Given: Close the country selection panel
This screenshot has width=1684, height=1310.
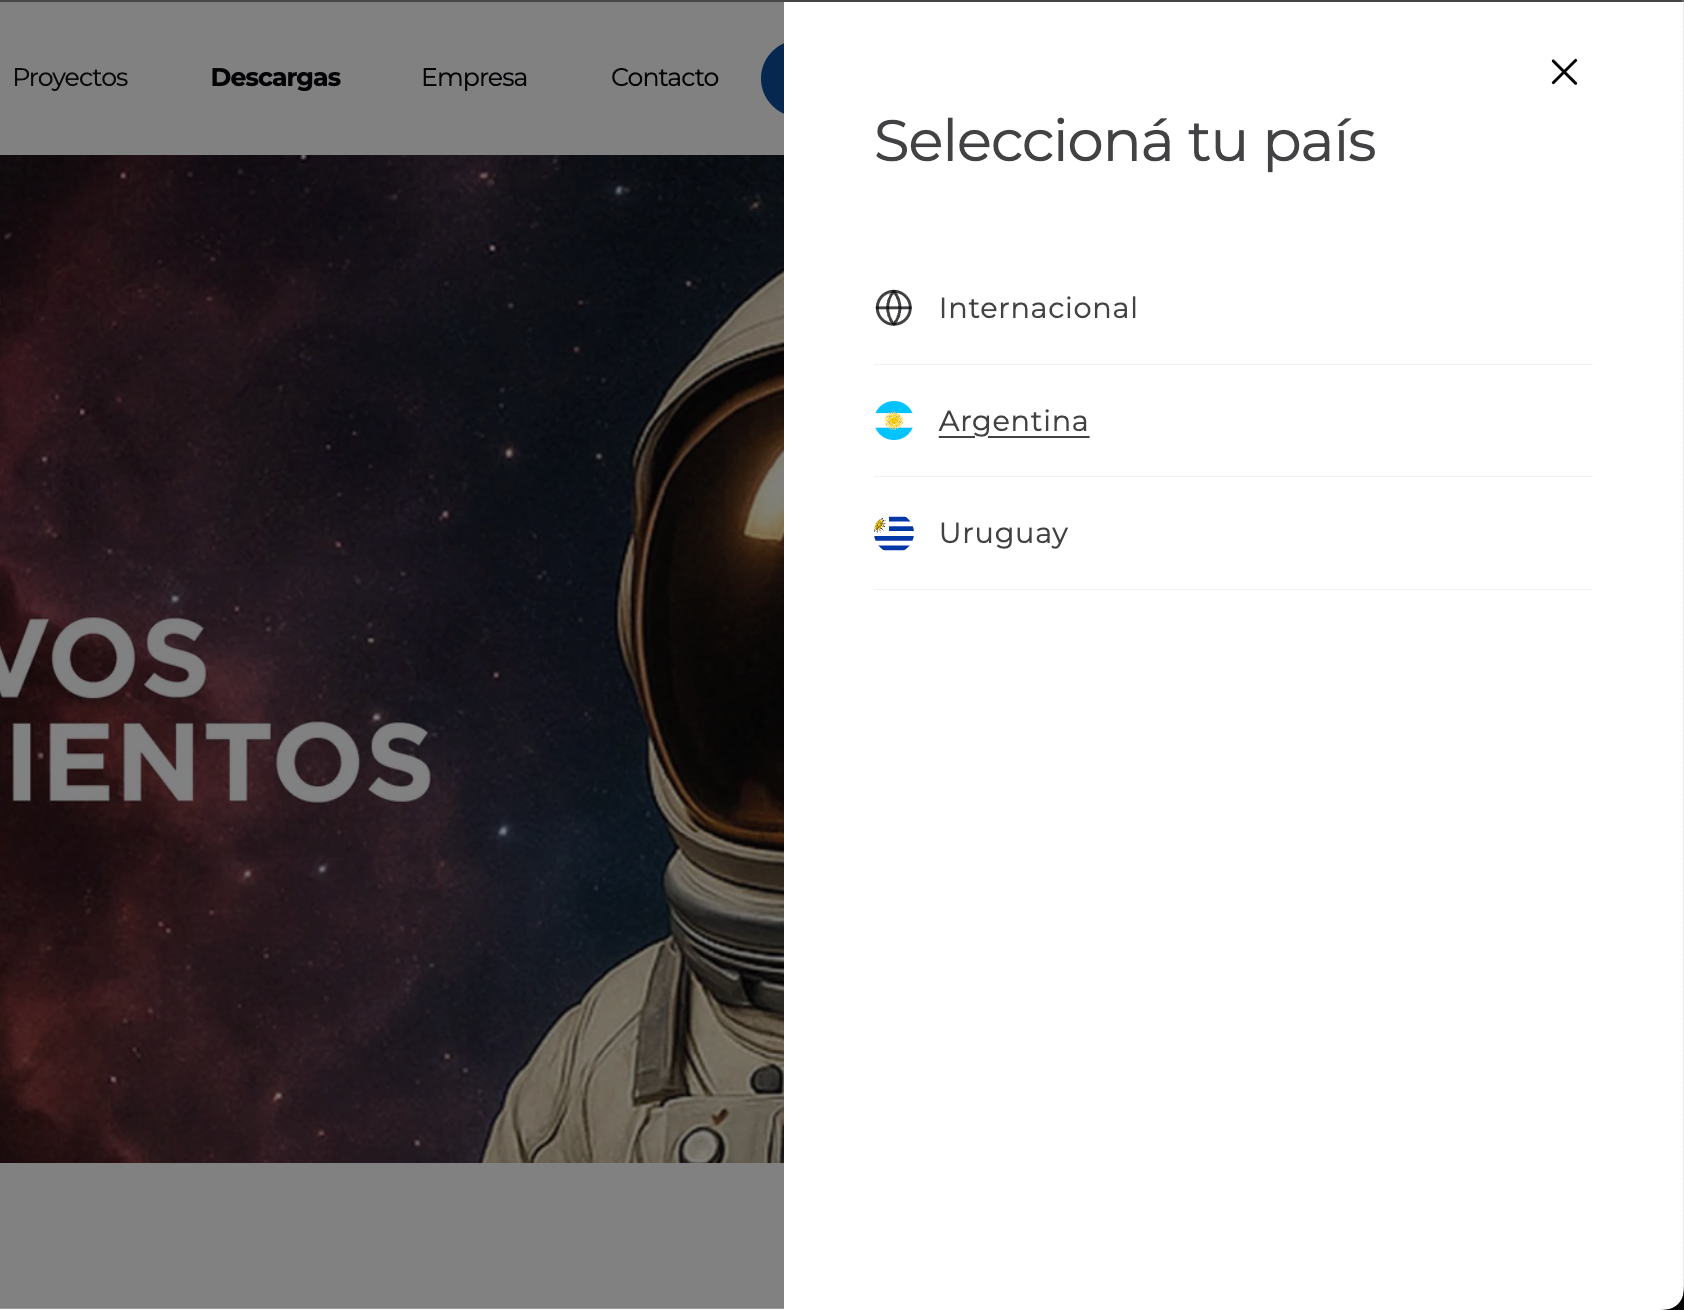Looking at the screenshot, I should coord(1564,72).
